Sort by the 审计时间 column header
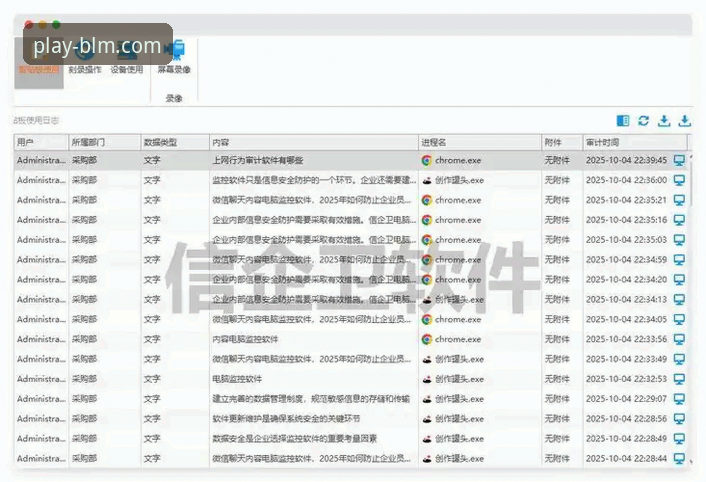The width and height of the screenshot is (706, 482). point(635,143)
